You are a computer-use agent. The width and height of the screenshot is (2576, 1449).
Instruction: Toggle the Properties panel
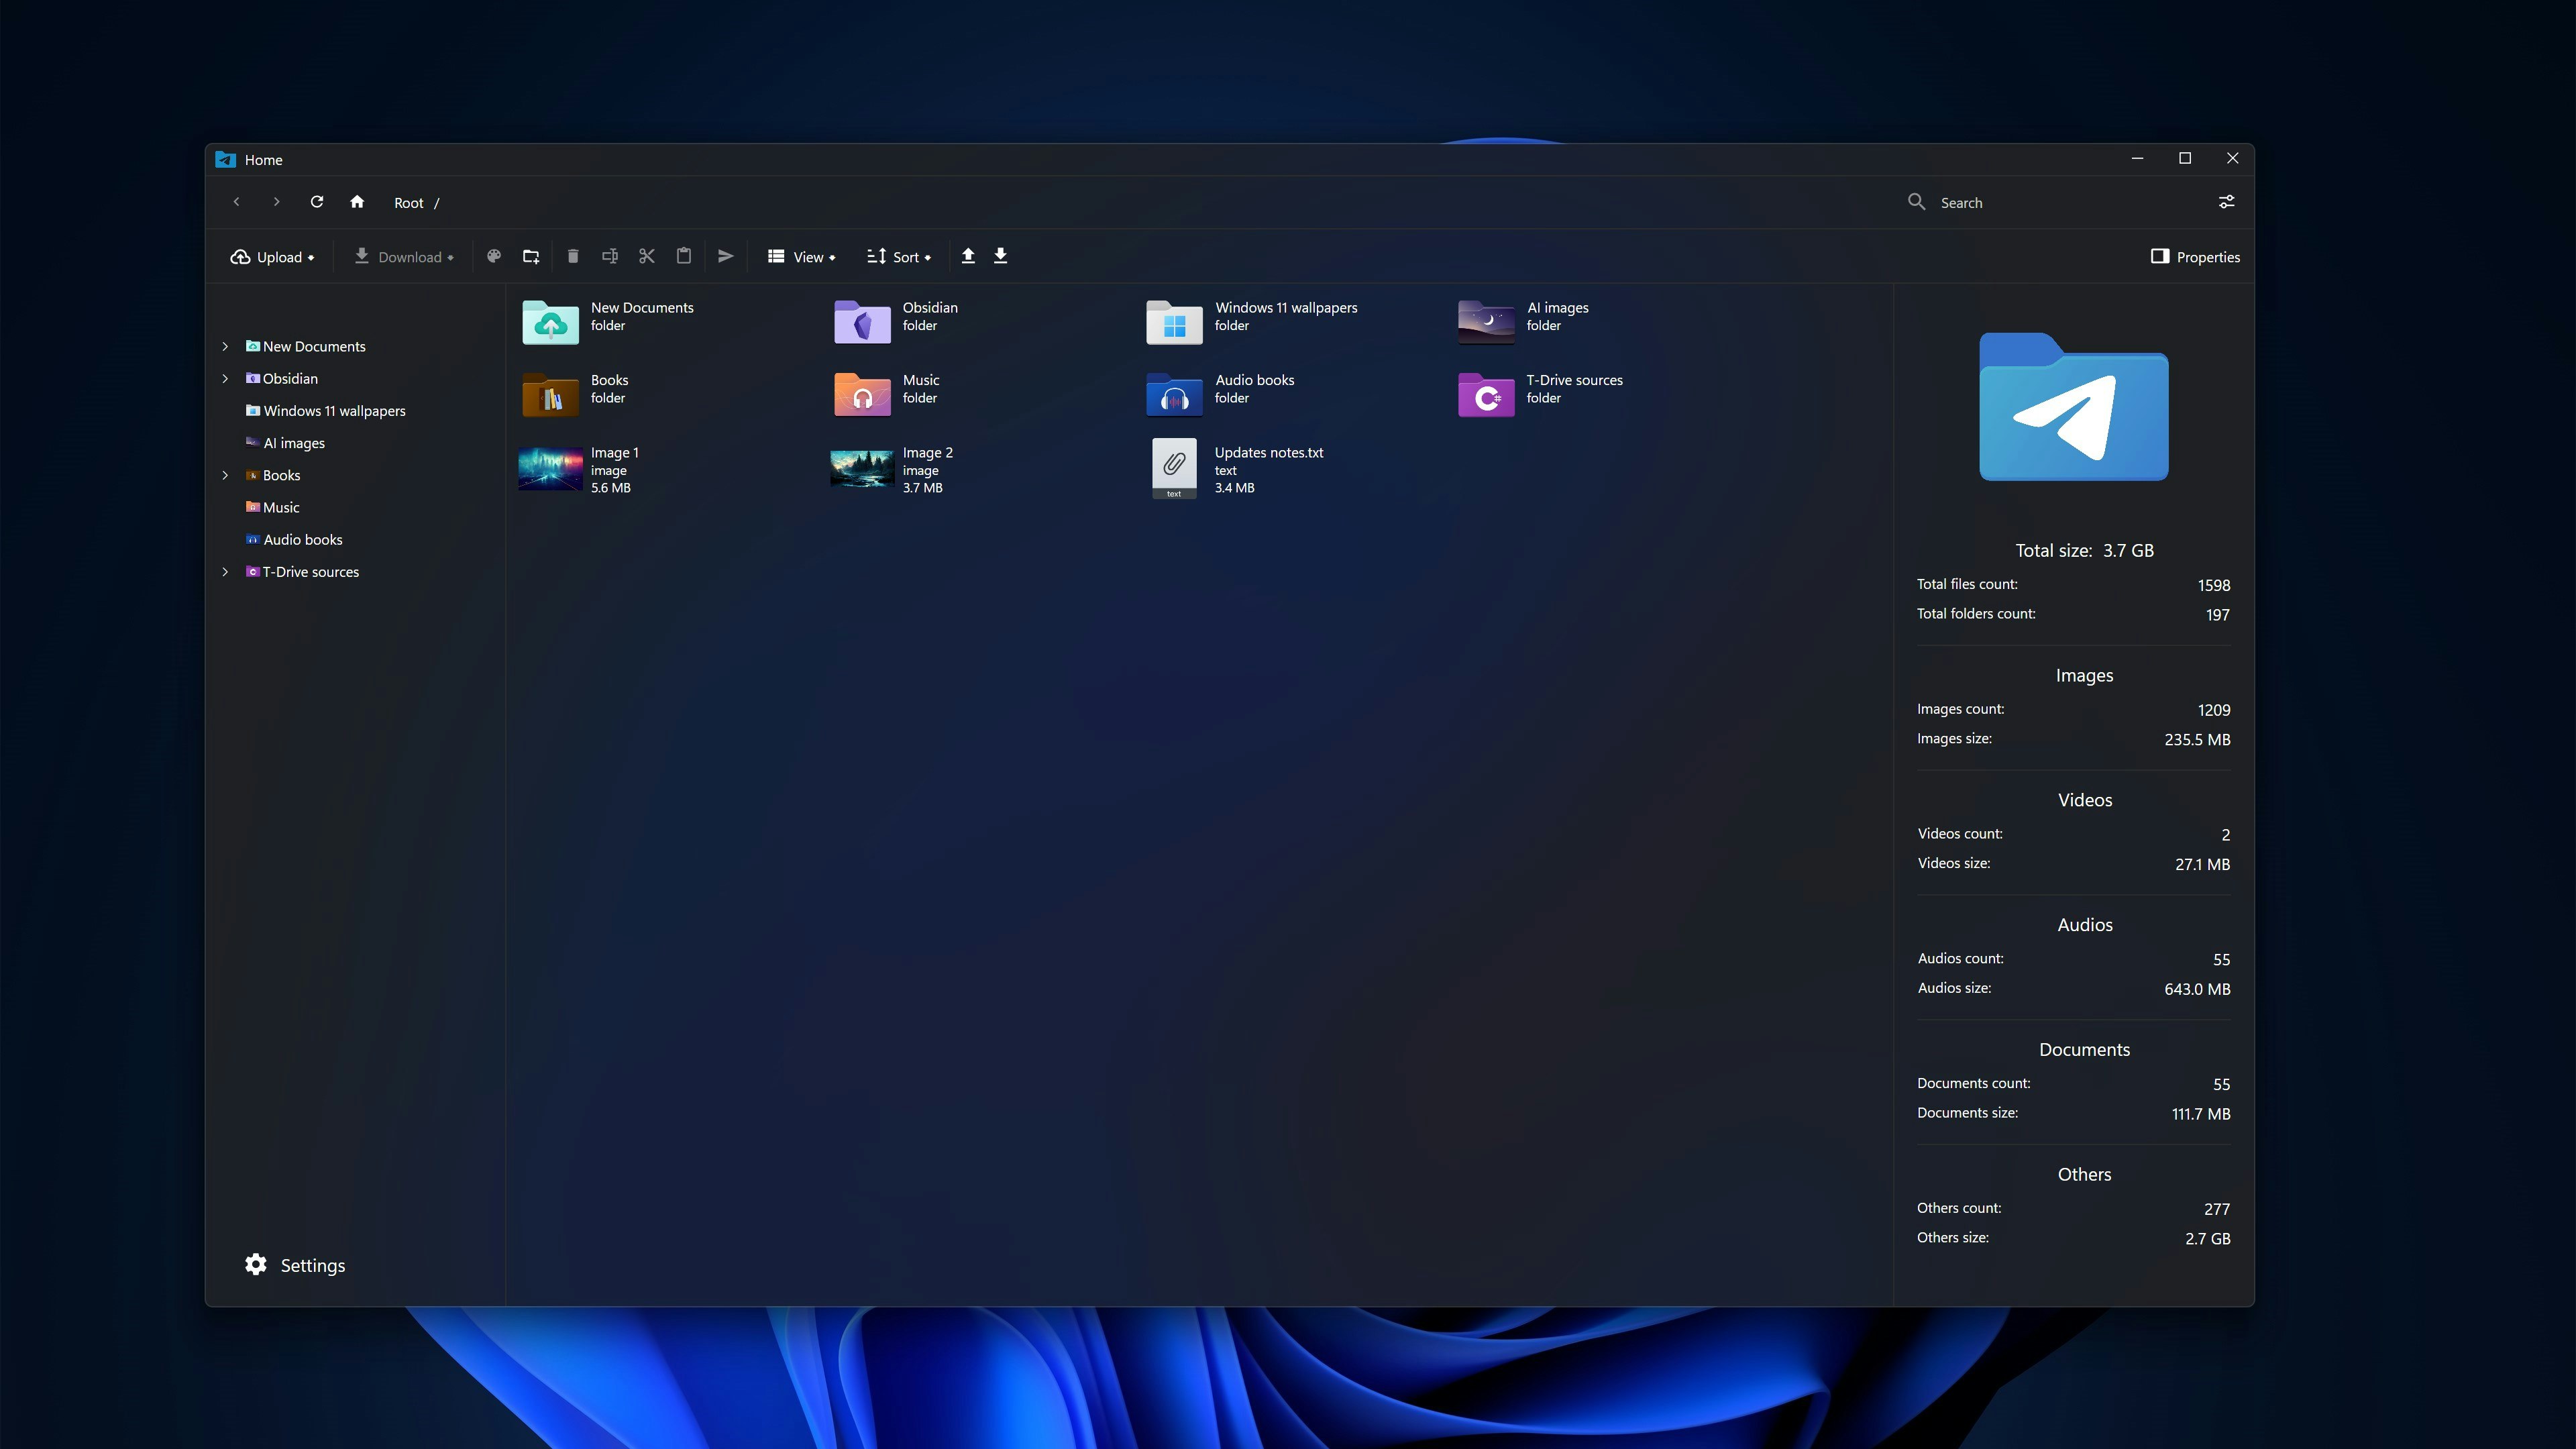(2195, 257)
